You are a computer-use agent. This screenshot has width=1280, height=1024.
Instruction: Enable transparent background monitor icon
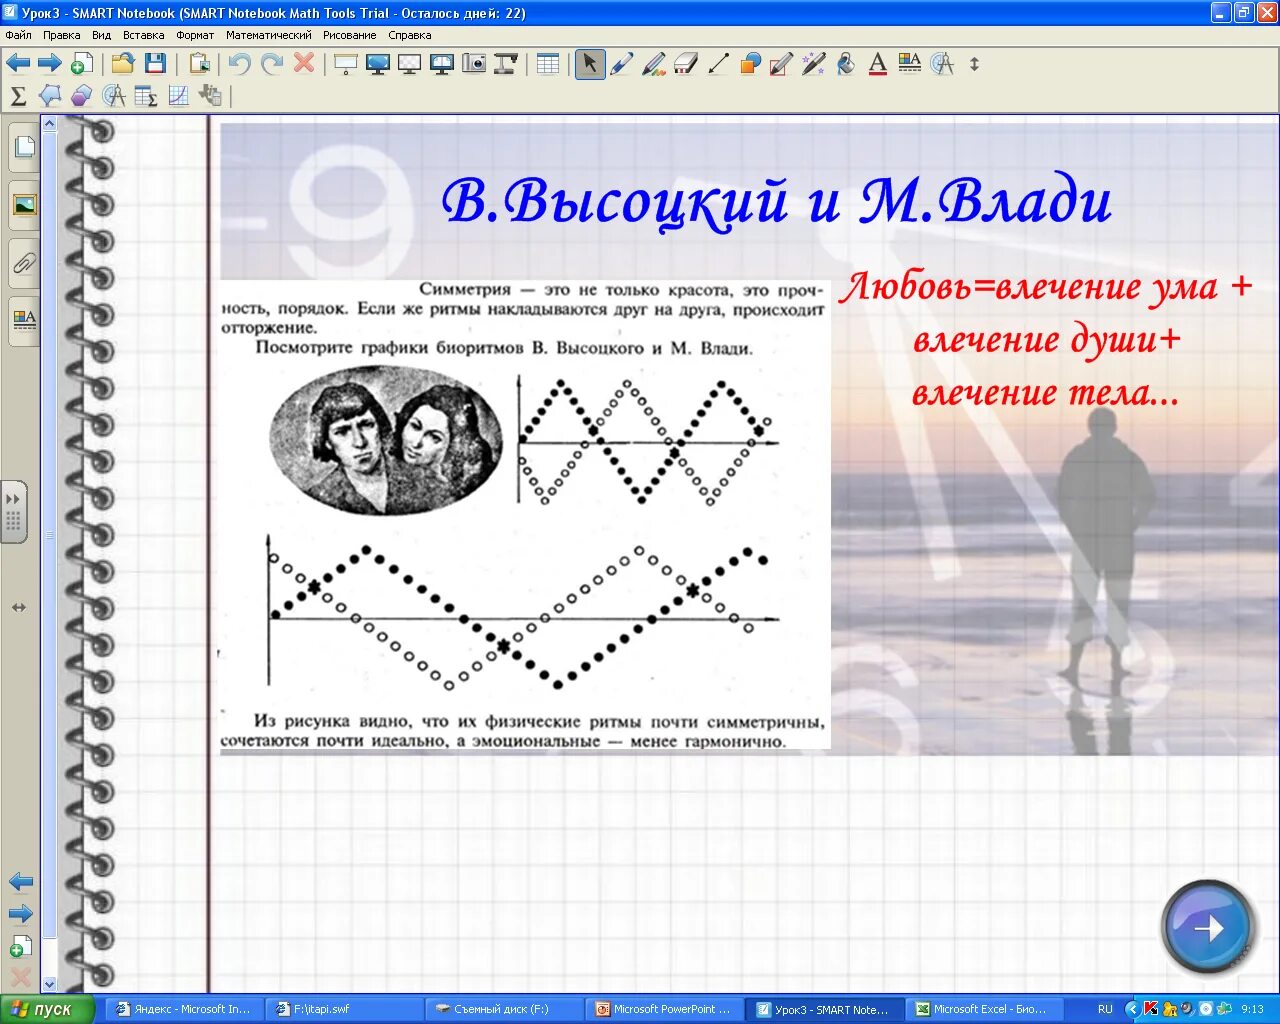(x=409, y=64)
